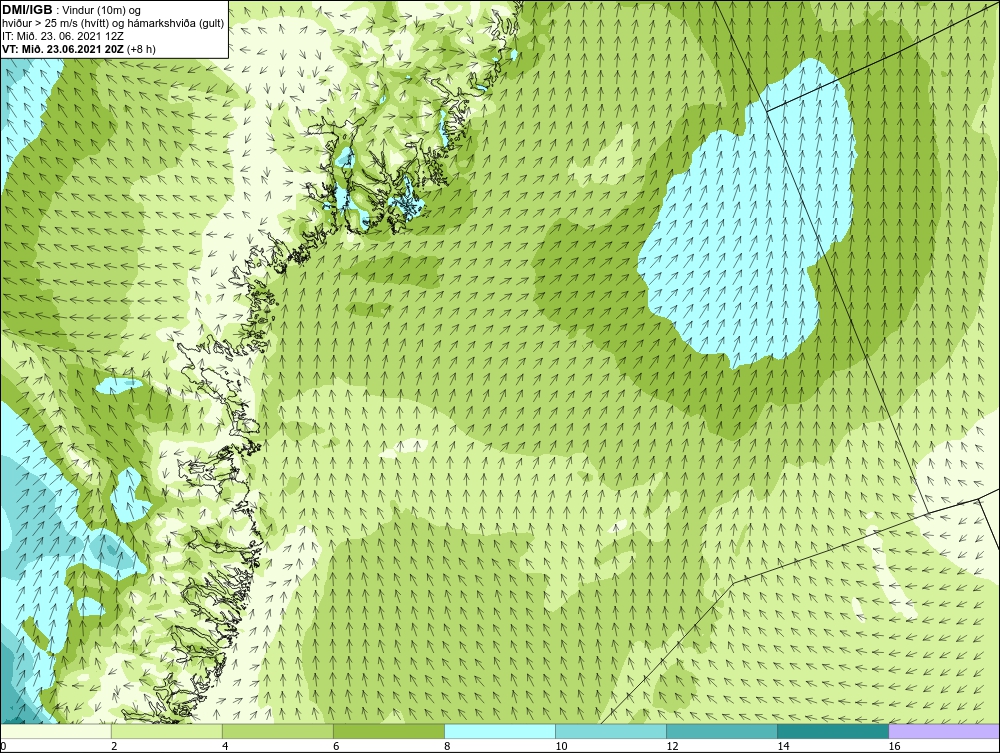The image size is (1000, 753).
Task: Click the legend scale value 8
Action: 446,746
